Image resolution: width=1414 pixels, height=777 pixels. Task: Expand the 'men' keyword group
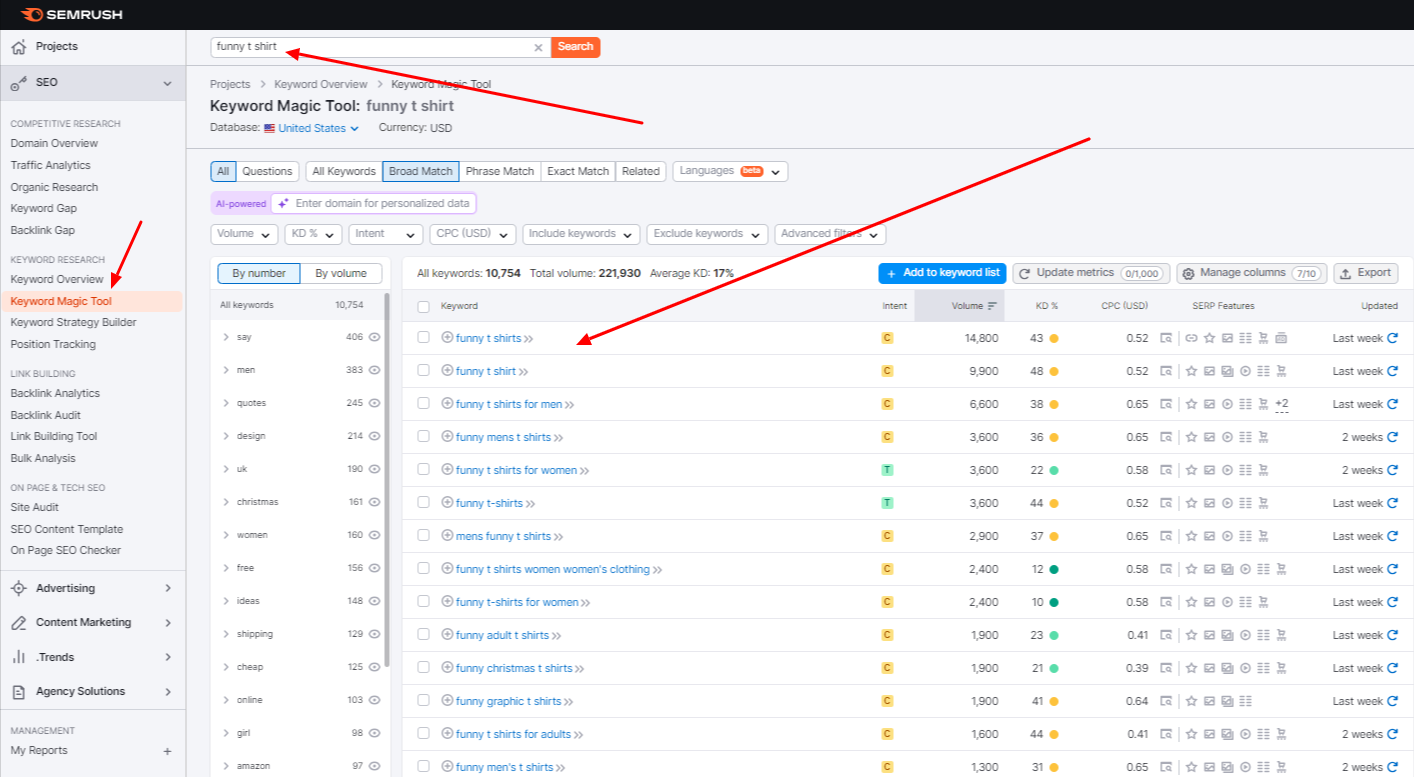(227, 370)
